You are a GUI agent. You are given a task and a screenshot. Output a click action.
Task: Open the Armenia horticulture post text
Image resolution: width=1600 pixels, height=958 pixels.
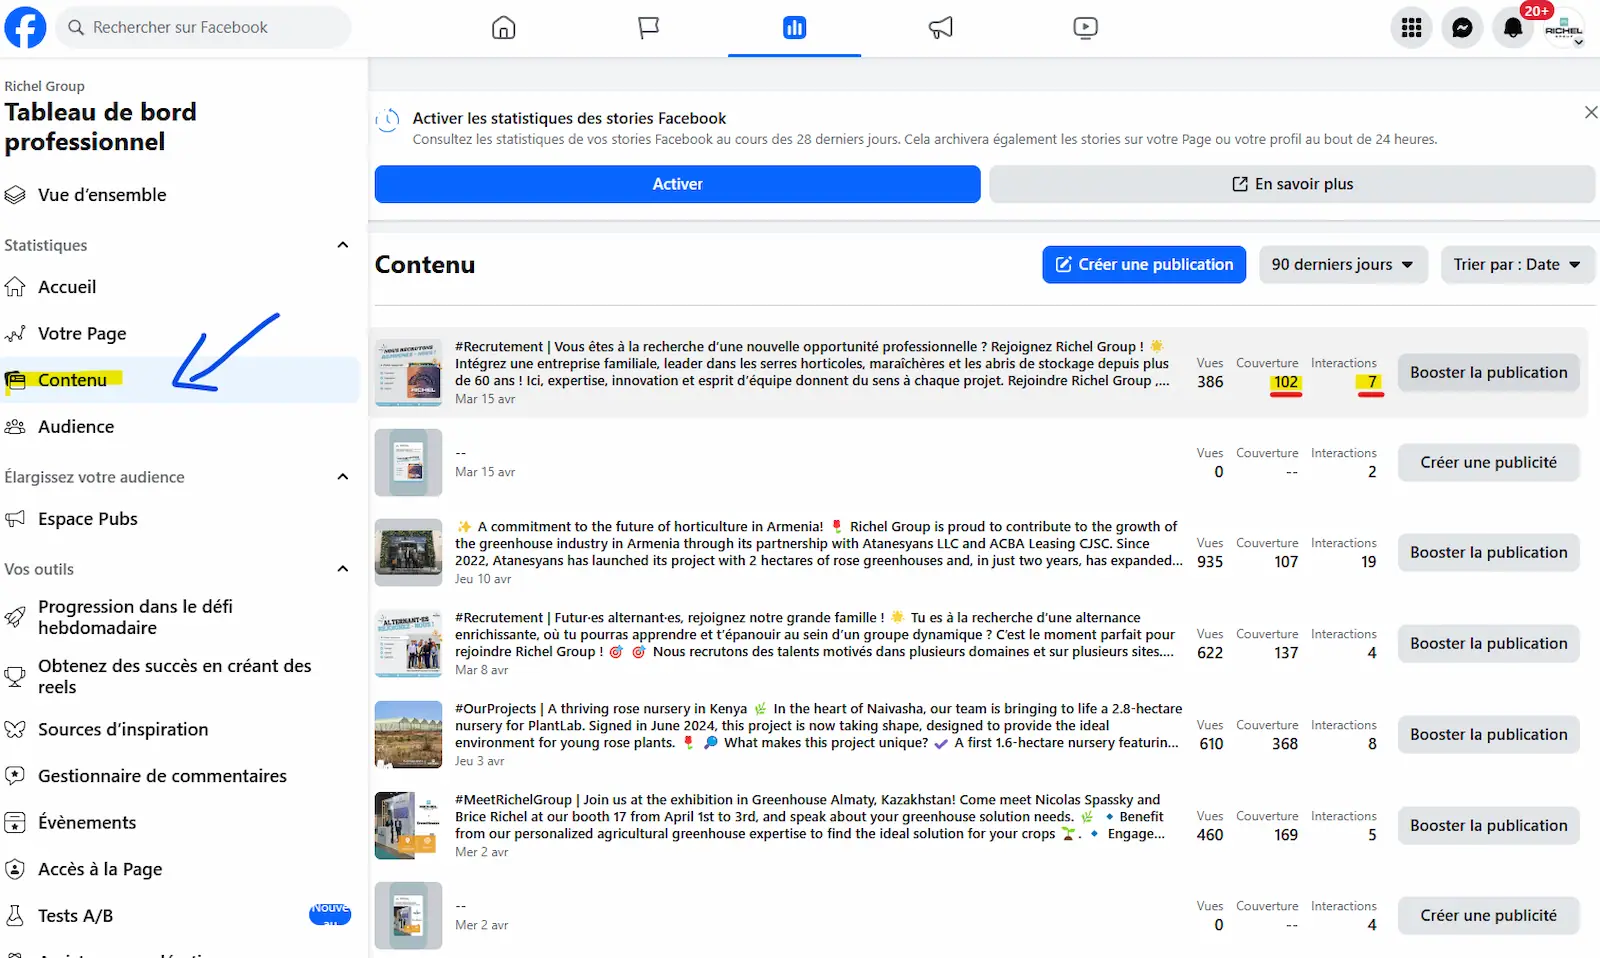point(819,544)
